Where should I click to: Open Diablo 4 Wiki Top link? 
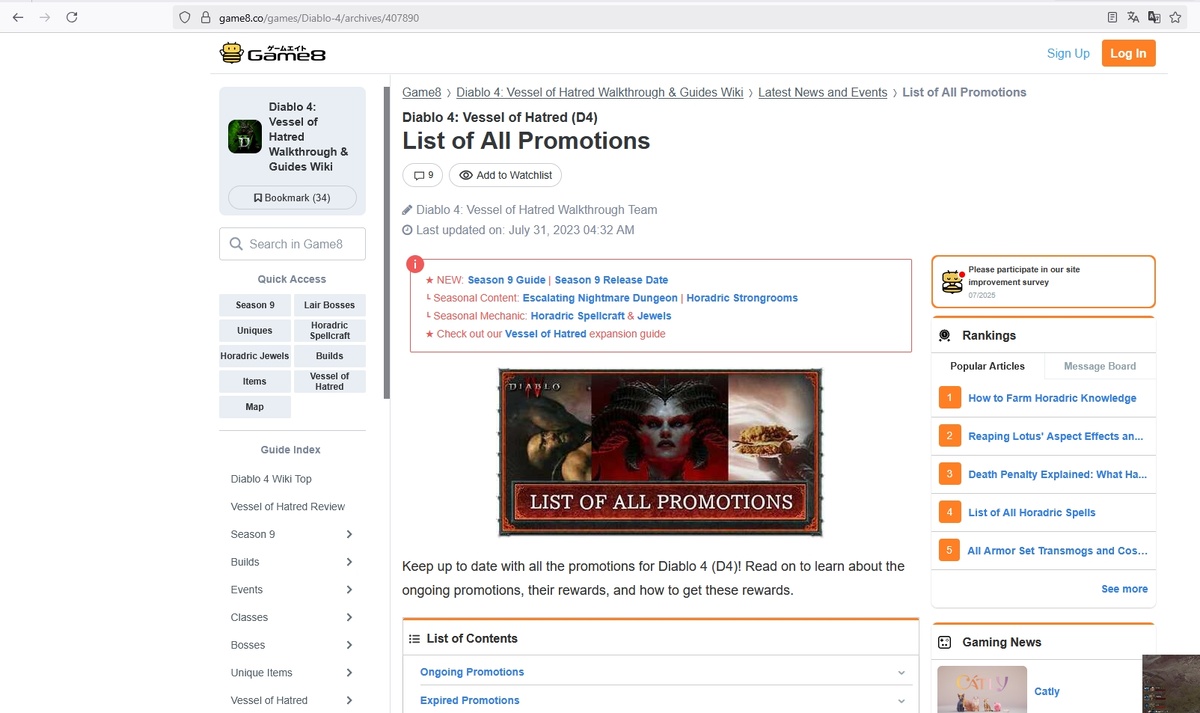[x=271, y=479]
